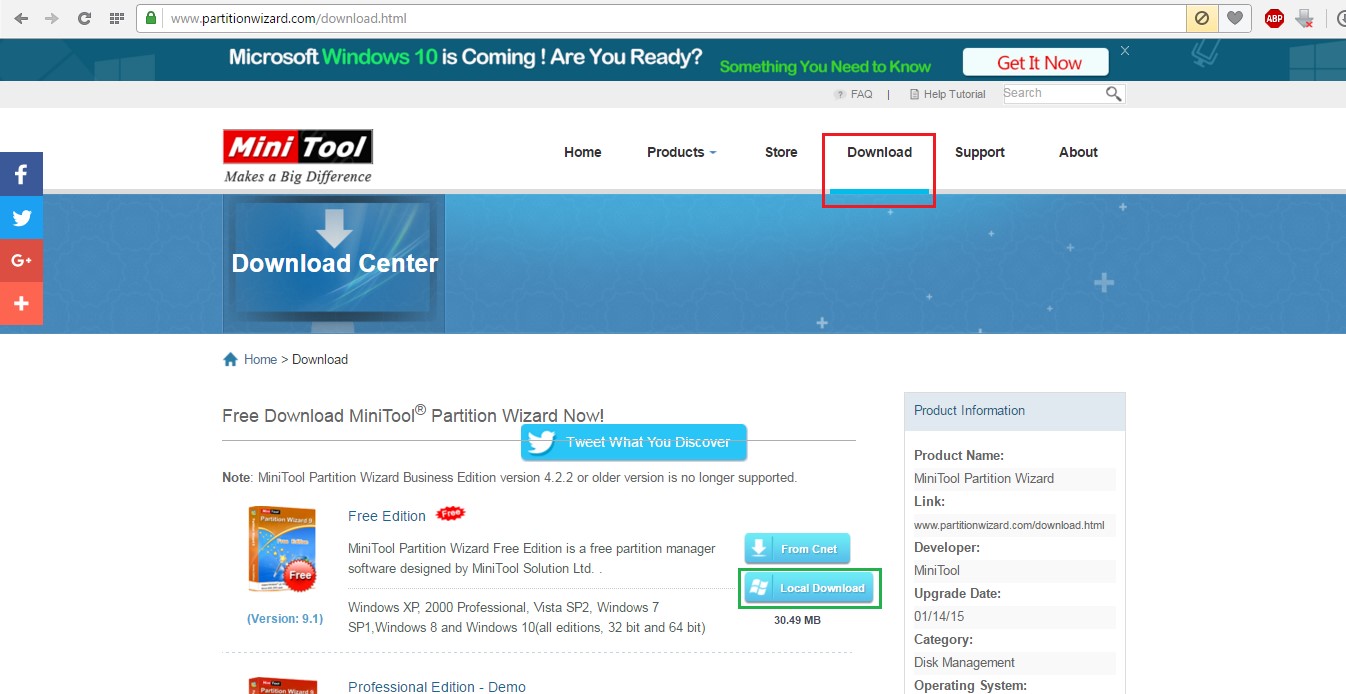Click the reload page icon
The width and height of the screenshot is (1346, 694).
point(84,17)
